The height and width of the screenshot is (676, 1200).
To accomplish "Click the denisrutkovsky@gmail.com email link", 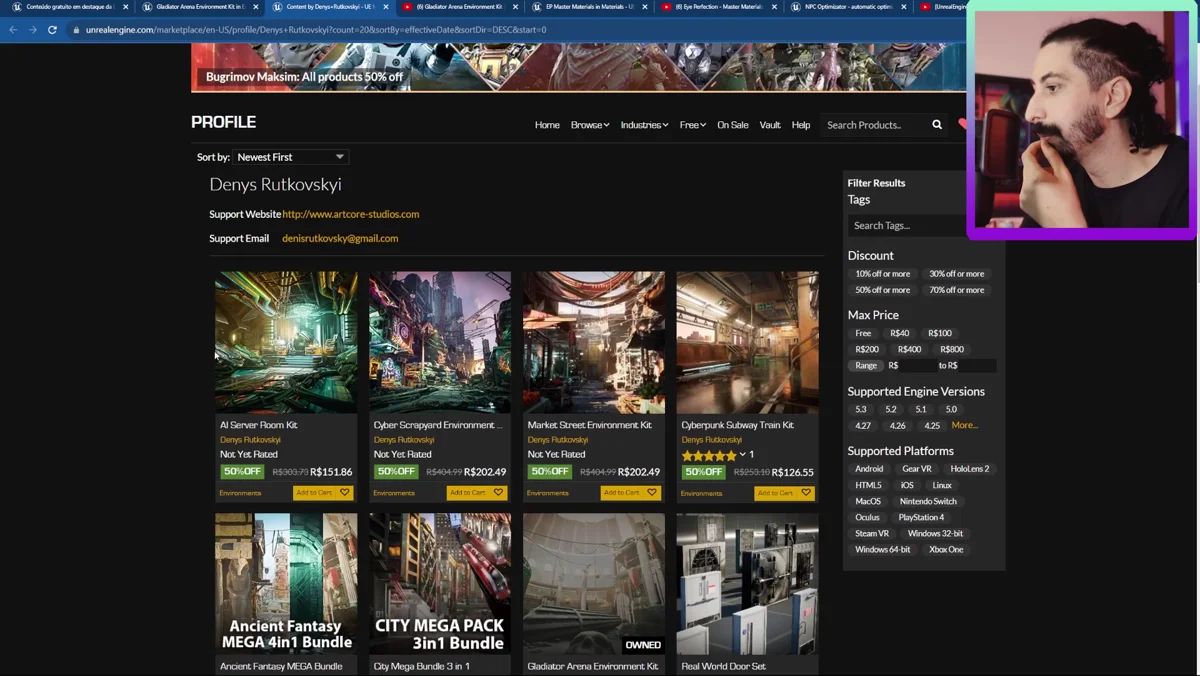I will 340,238.
